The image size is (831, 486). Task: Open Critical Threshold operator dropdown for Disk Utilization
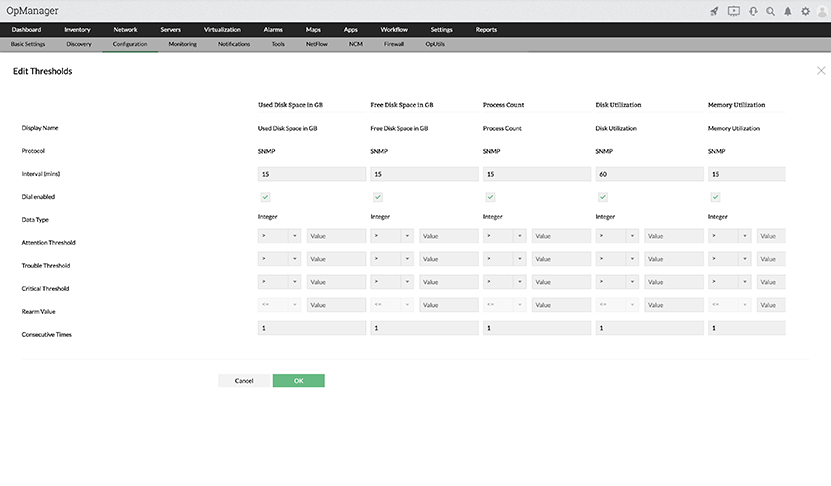(617, 282)
